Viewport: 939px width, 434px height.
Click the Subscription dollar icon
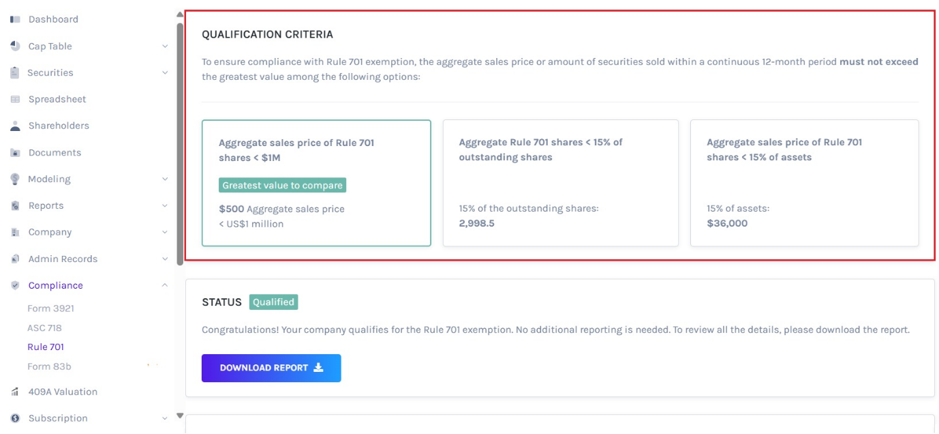point(16,418)
